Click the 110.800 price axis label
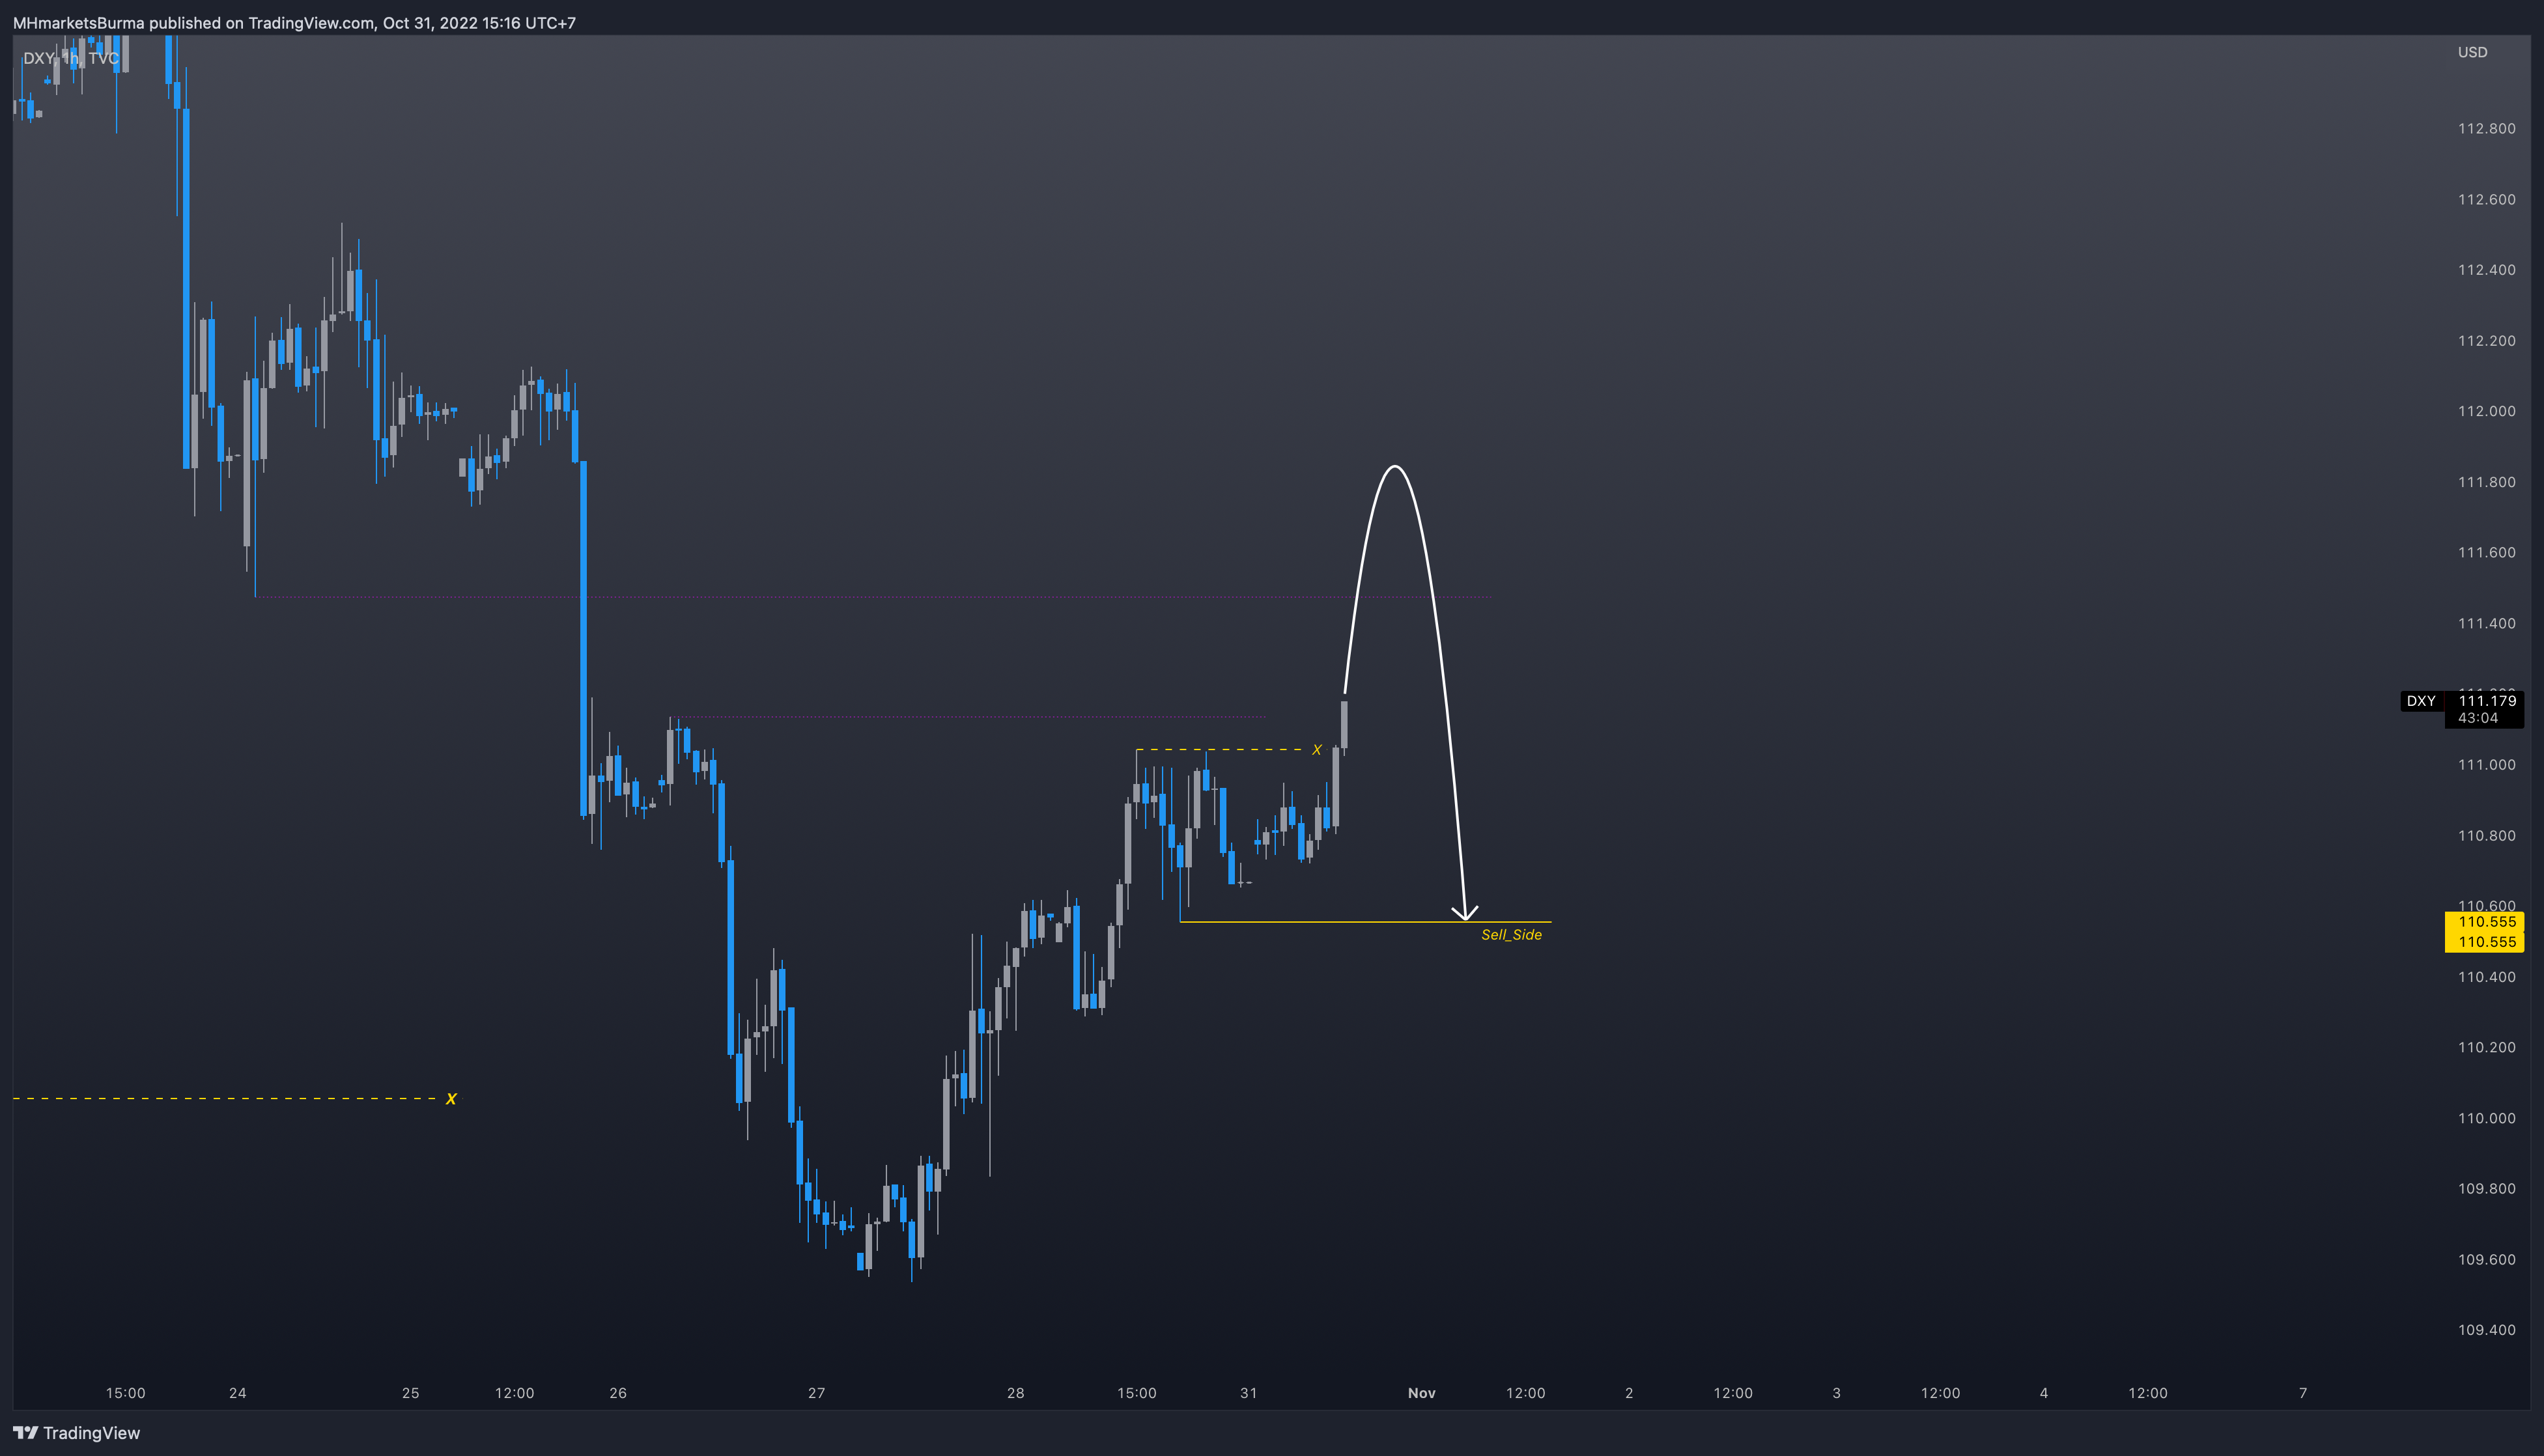 coord(2486,836)
